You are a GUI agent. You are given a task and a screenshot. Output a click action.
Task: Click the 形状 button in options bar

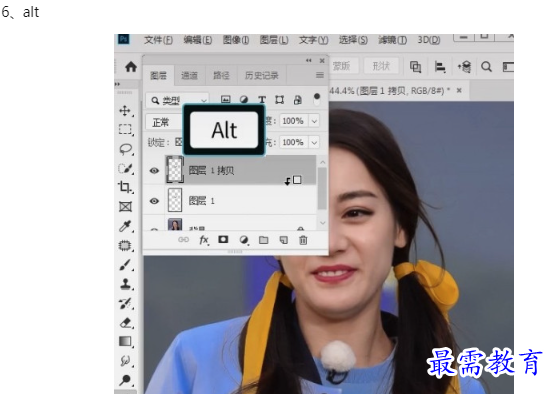[x=381, y=66]
